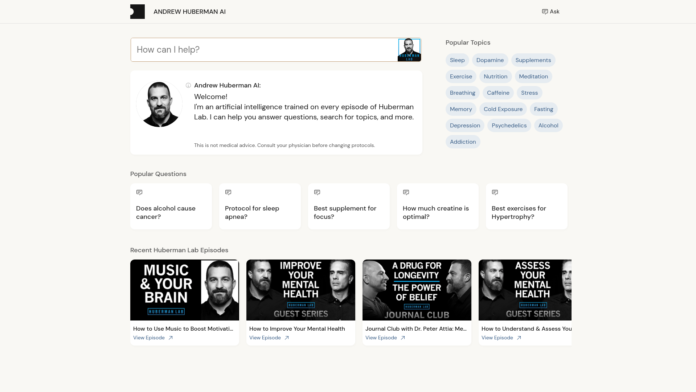This screenshot has width=696, height=392.
Task: Click chat icon on 'Best supplement for focus?' card
Action: coord(317,192)
